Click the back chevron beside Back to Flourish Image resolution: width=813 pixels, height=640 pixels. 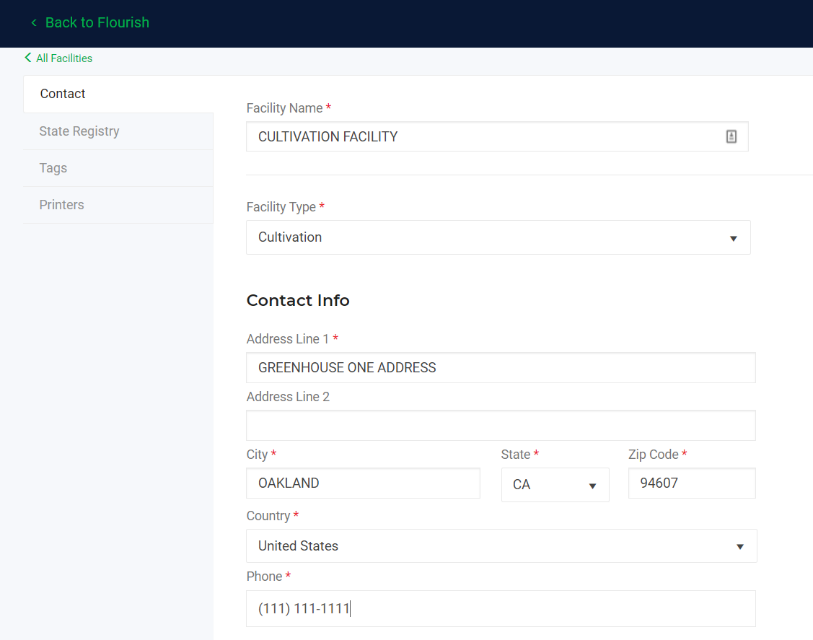(x=34, y=23)
